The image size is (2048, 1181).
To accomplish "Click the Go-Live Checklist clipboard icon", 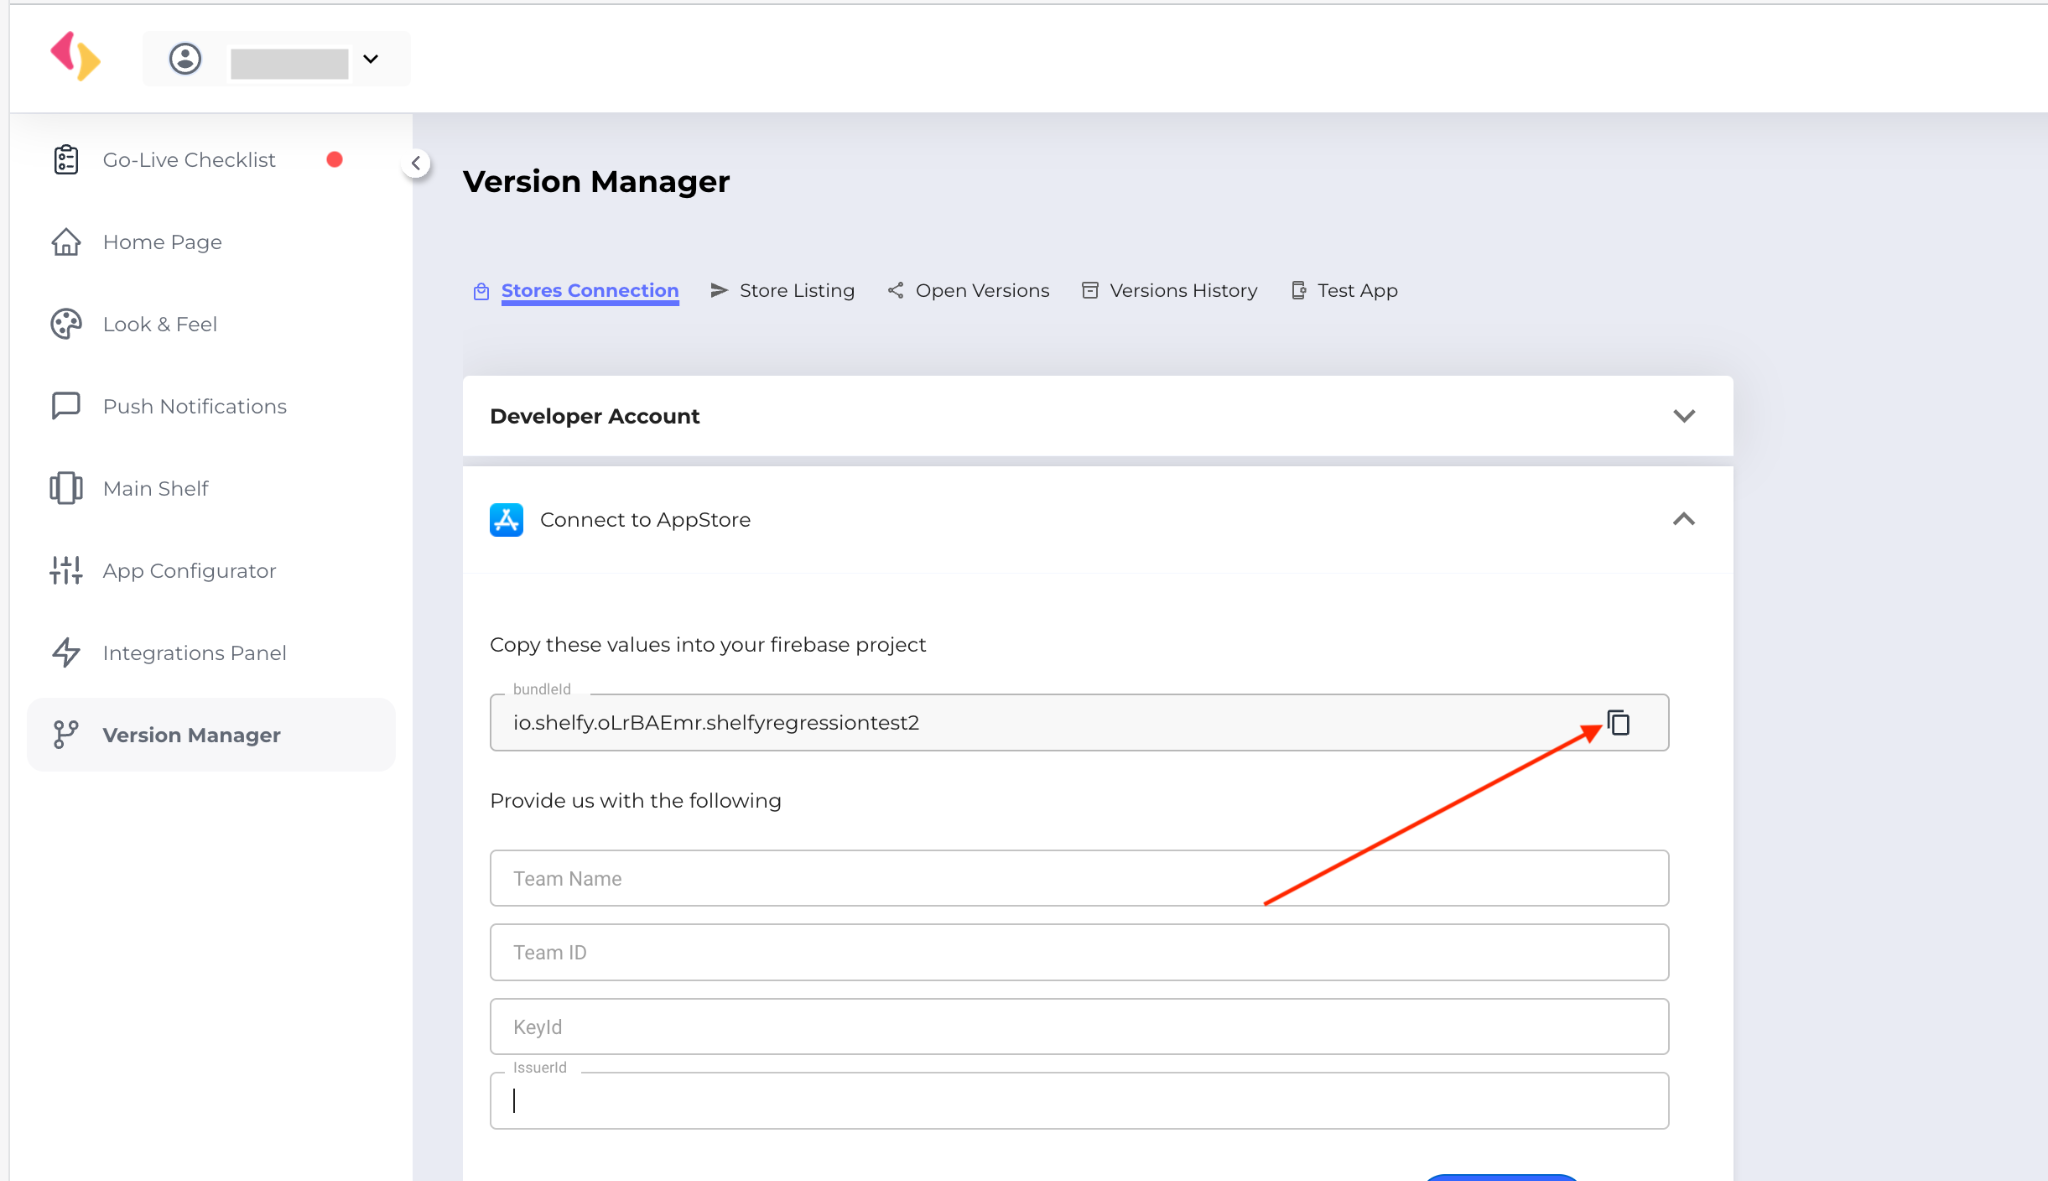I will coord(66,160).
